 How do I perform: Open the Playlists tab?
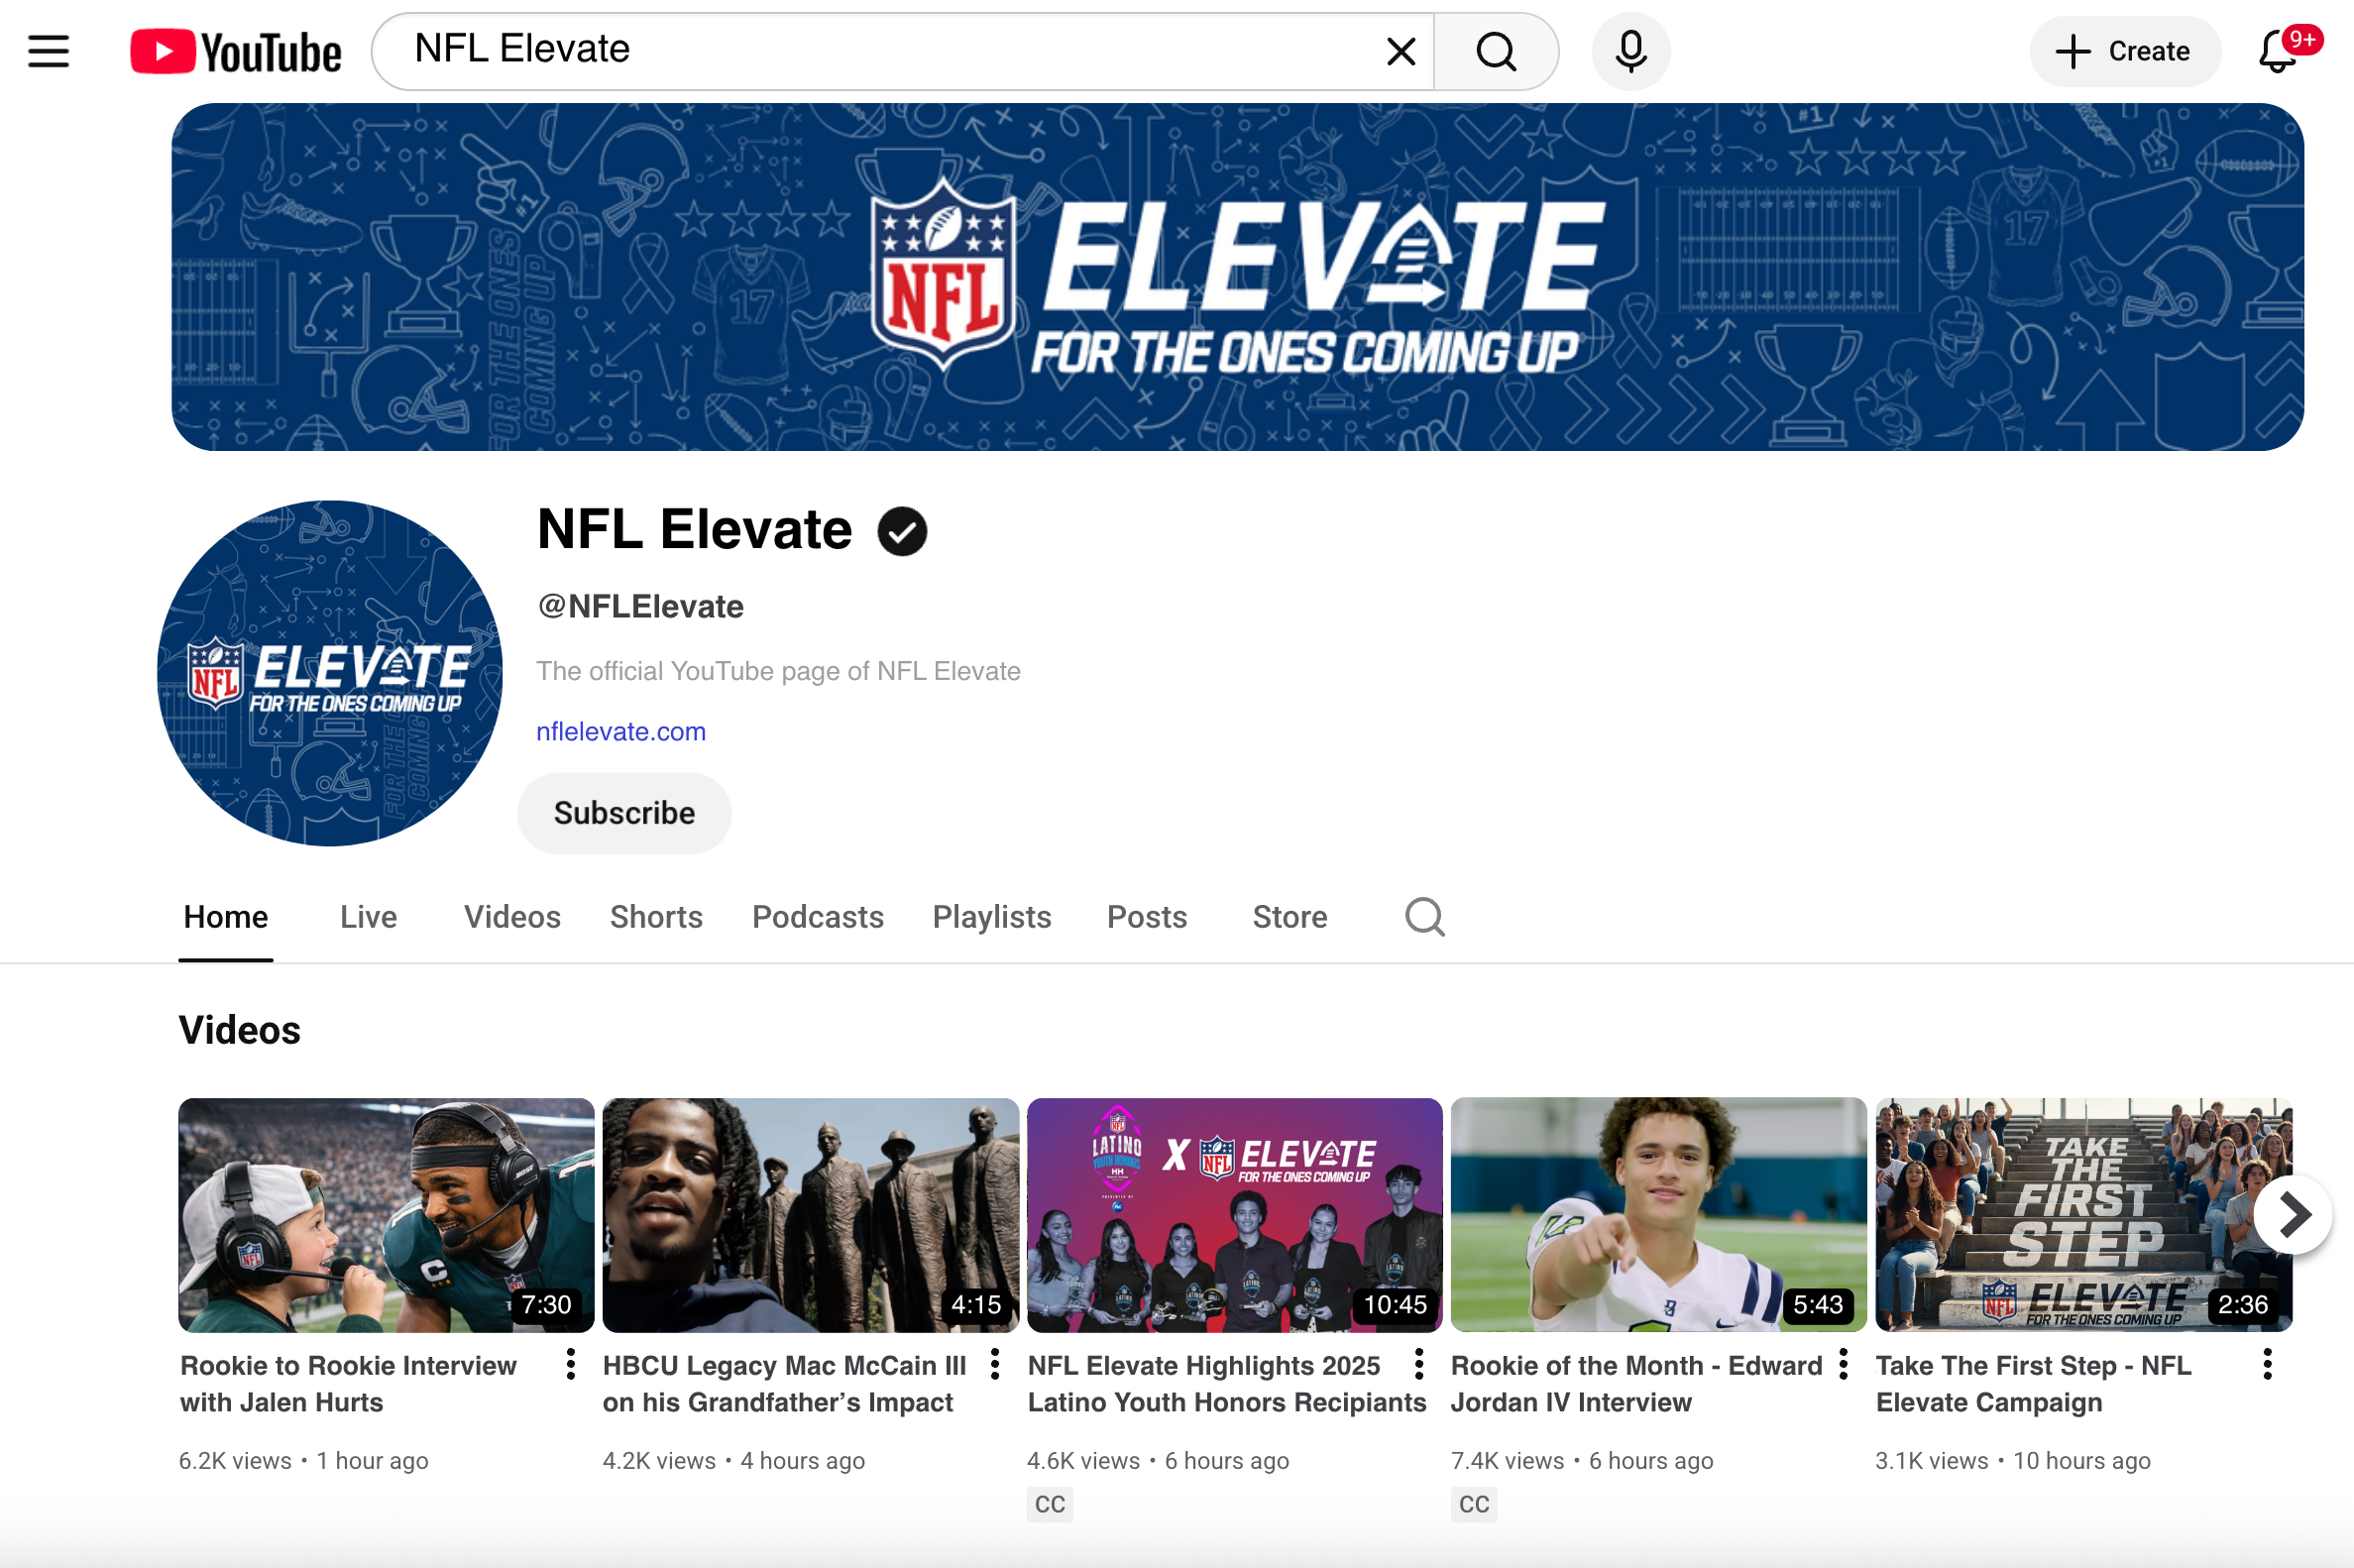991,916
